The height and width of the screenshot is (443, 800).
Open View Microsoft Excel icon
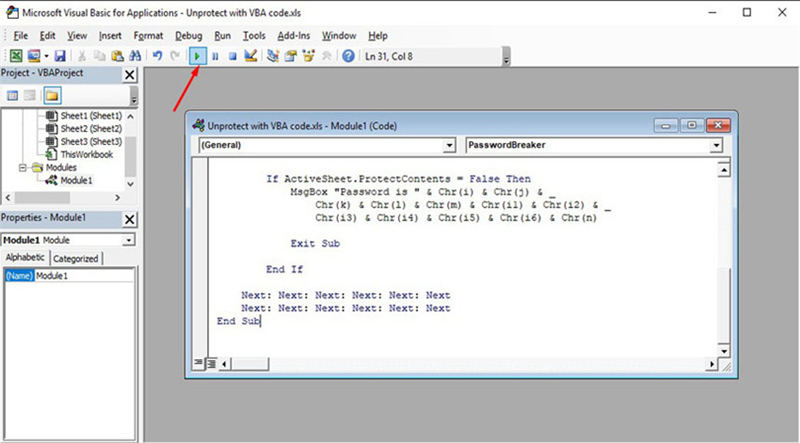click(x=16, y=57)
